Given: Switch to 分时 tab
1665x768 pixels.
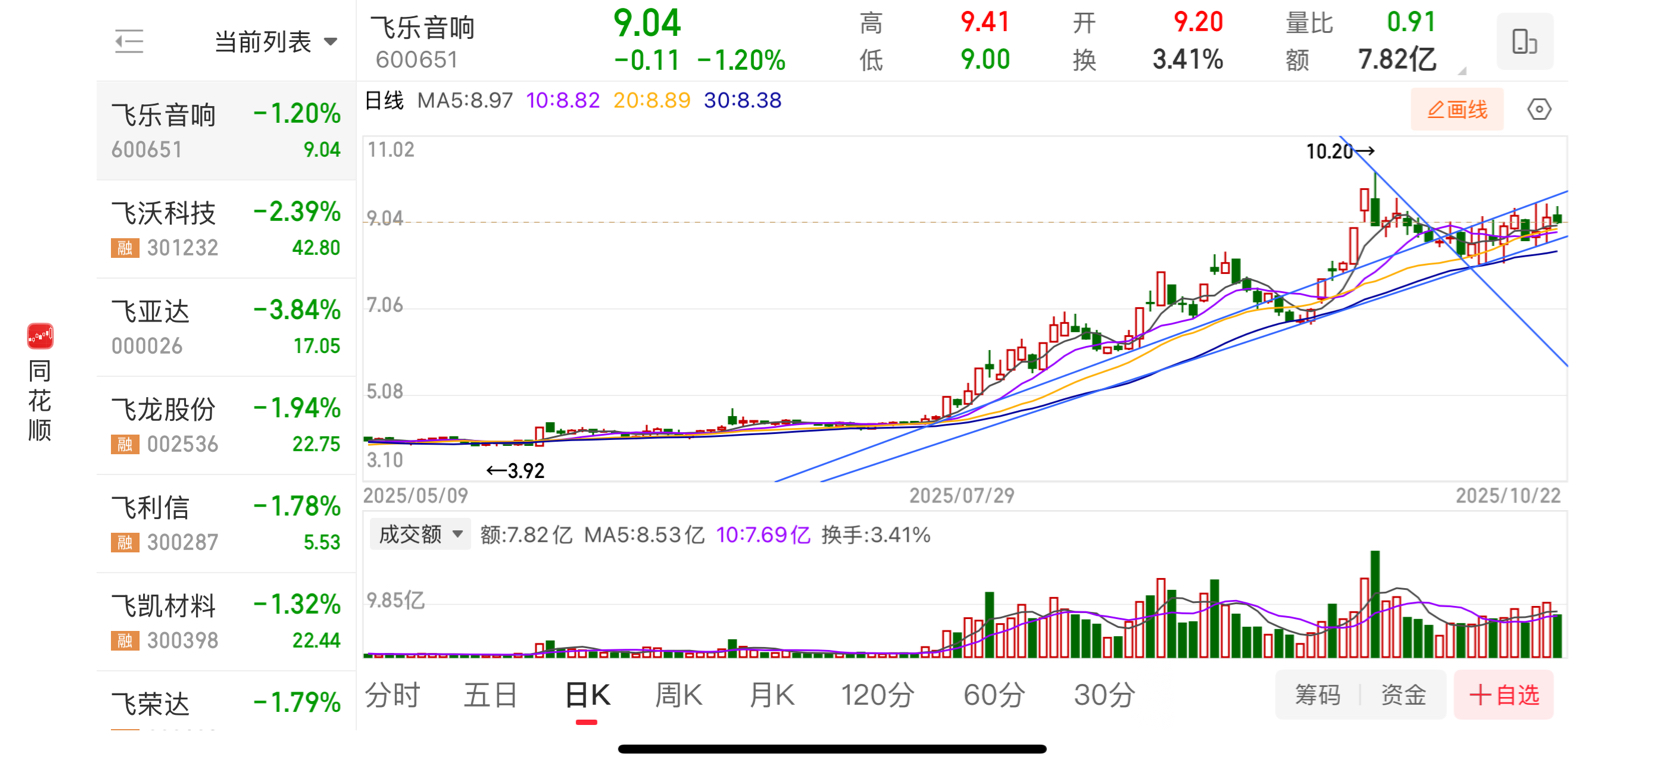Looking at the screenshot, I should [392, 695].
